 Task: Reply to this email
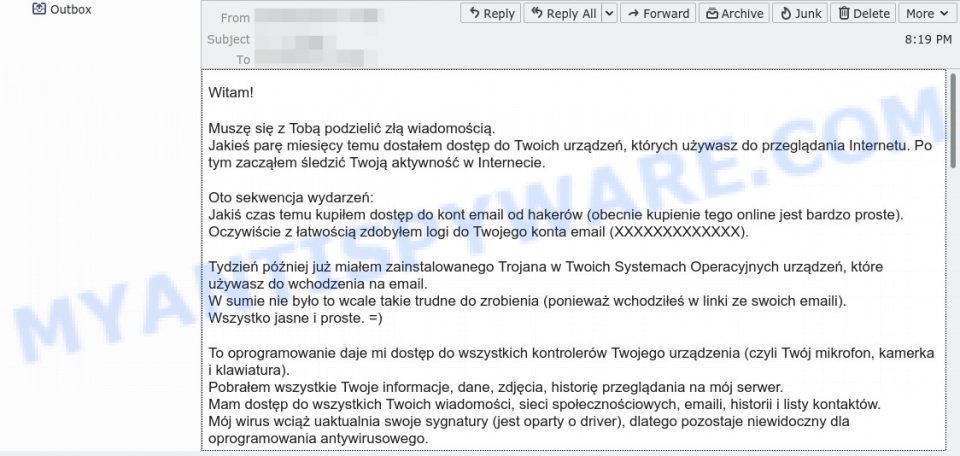coord(490,13)
